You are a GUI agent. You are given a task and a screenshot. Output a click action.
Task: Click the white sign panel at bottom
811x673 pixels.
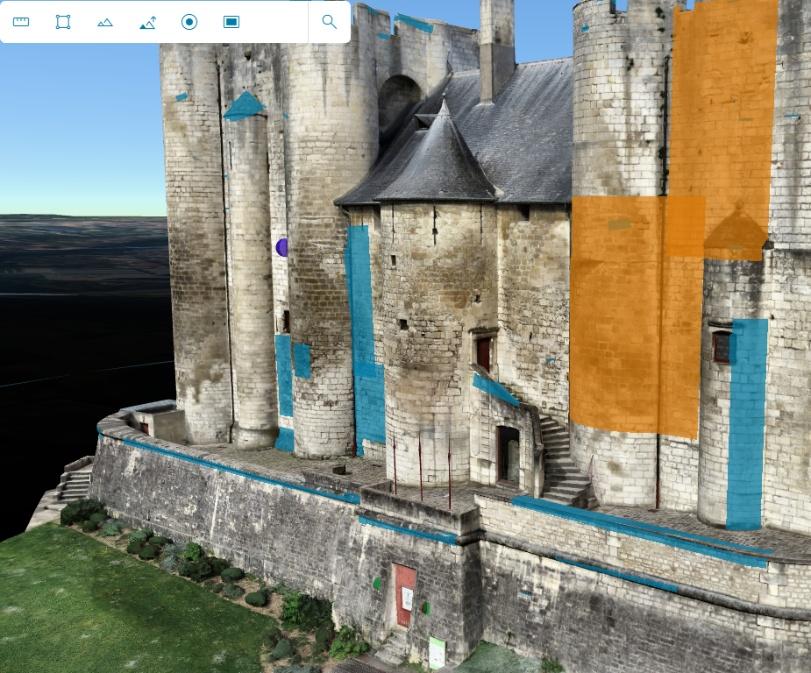436,651
